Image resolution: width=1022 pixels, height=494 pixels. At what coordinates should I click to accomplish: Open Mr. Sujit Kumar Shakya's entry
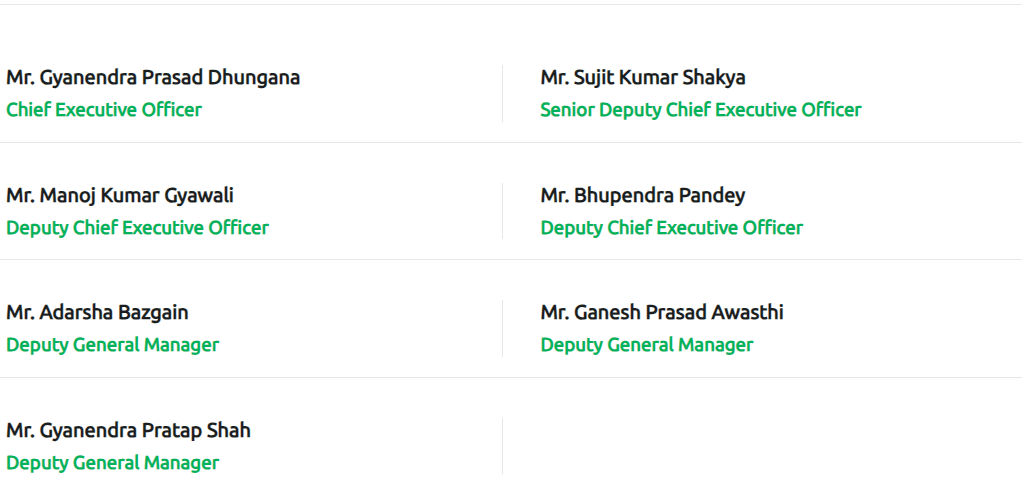(x=643, y=78)
